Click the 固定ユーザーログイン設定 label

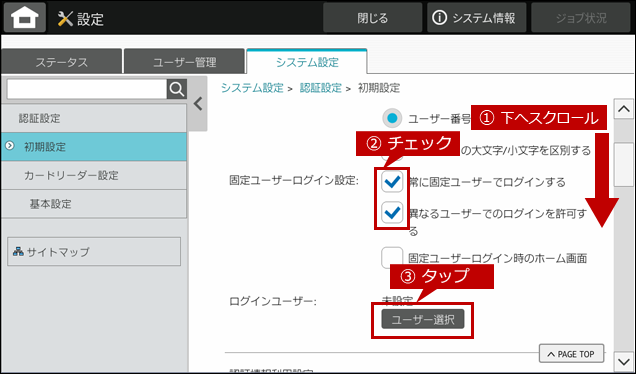294,181
